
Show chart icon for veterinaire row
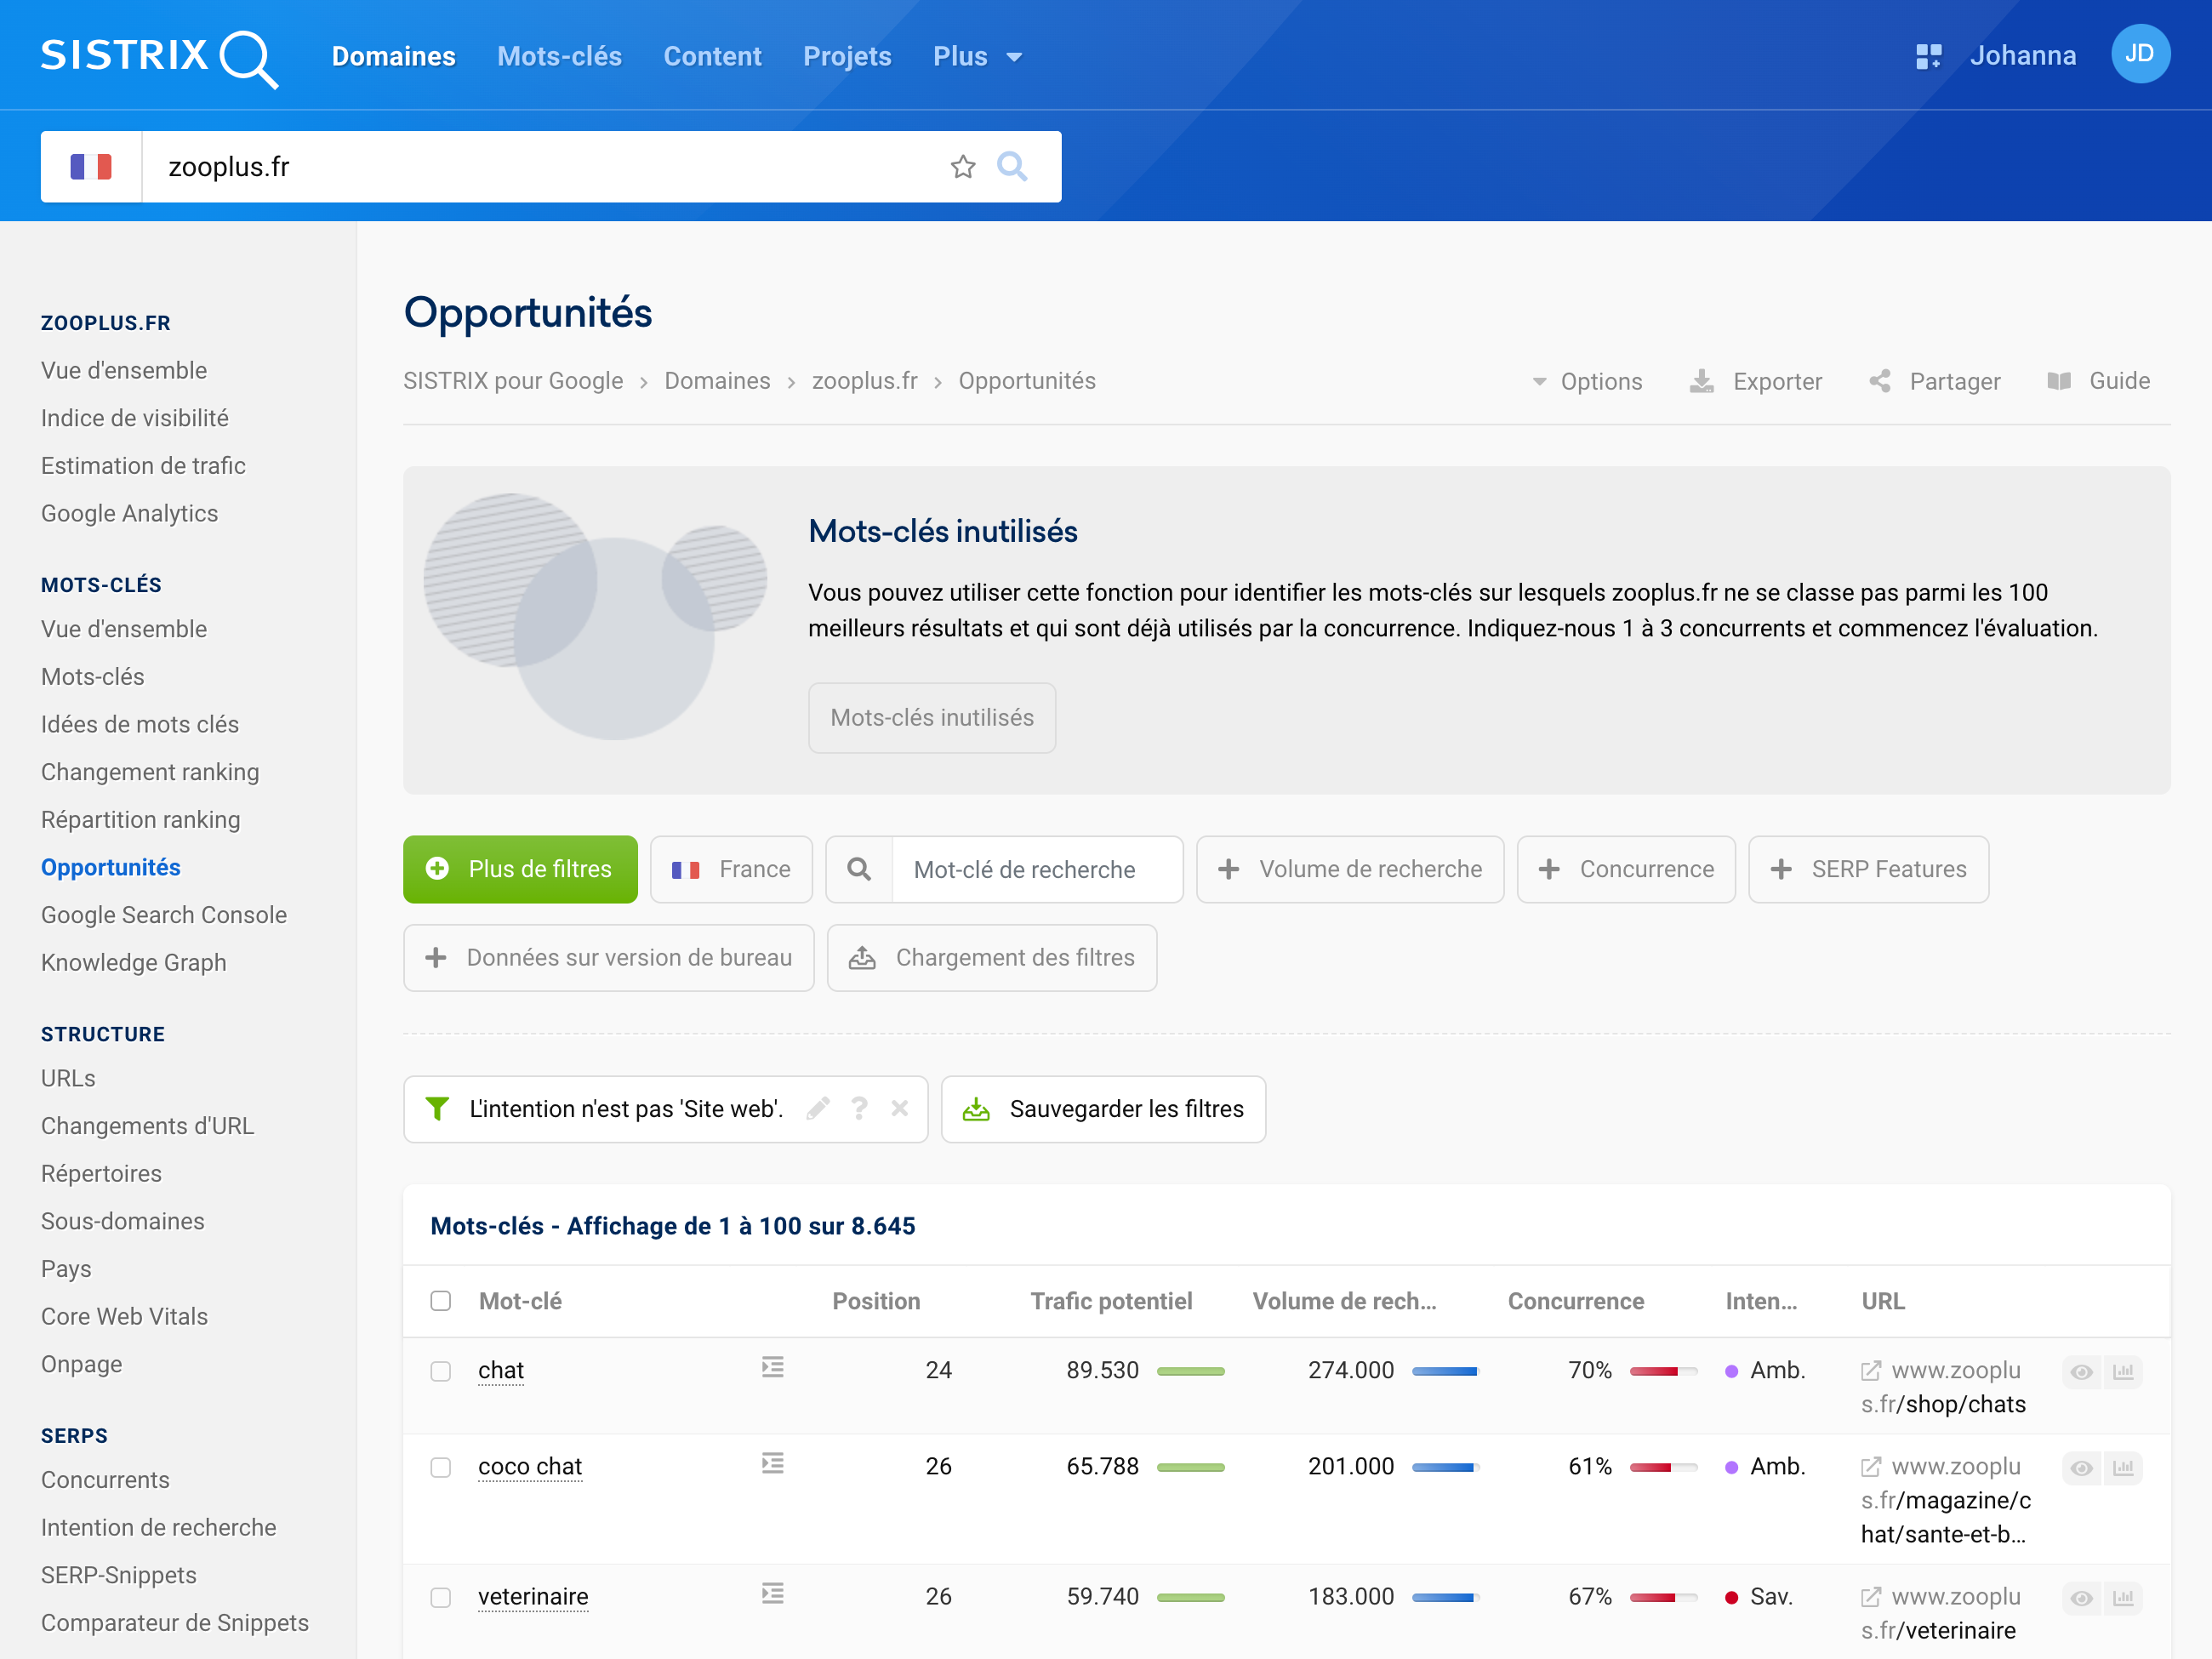click(x=2123, y=1598)
